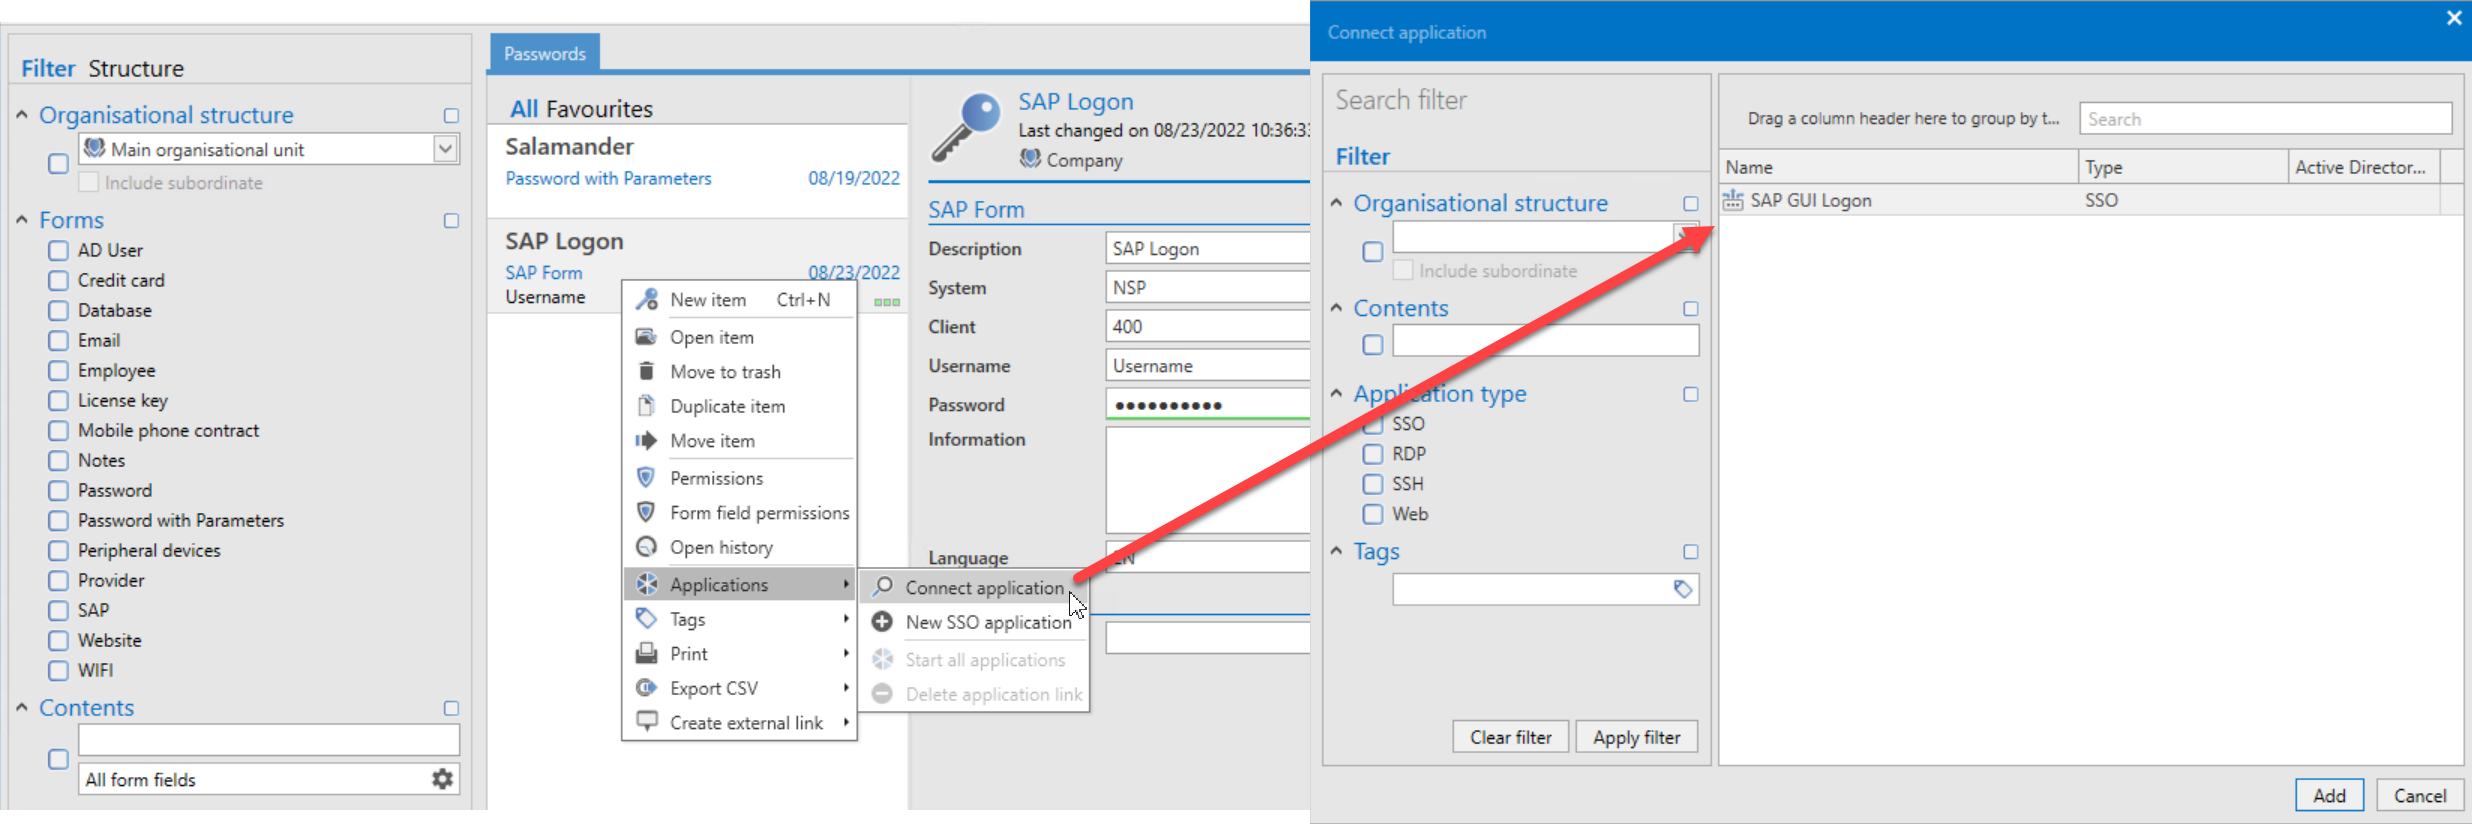
Task: Click the New item key icon
Action: (x=647, y=299)
